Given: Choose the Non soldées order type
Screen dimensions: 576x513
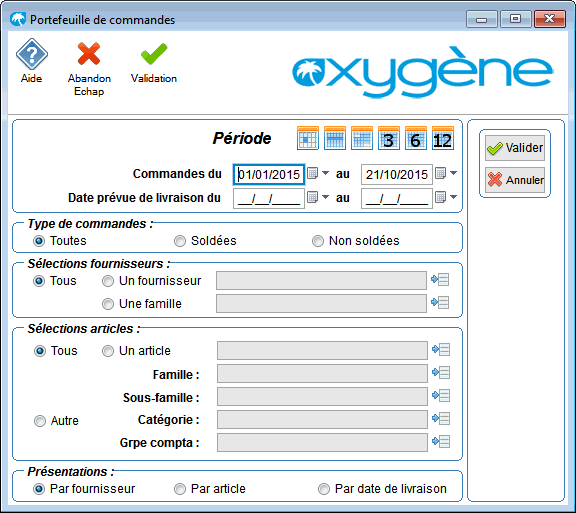Looking at the screenshot, I should pyautogui.click(x=318, y=241).
